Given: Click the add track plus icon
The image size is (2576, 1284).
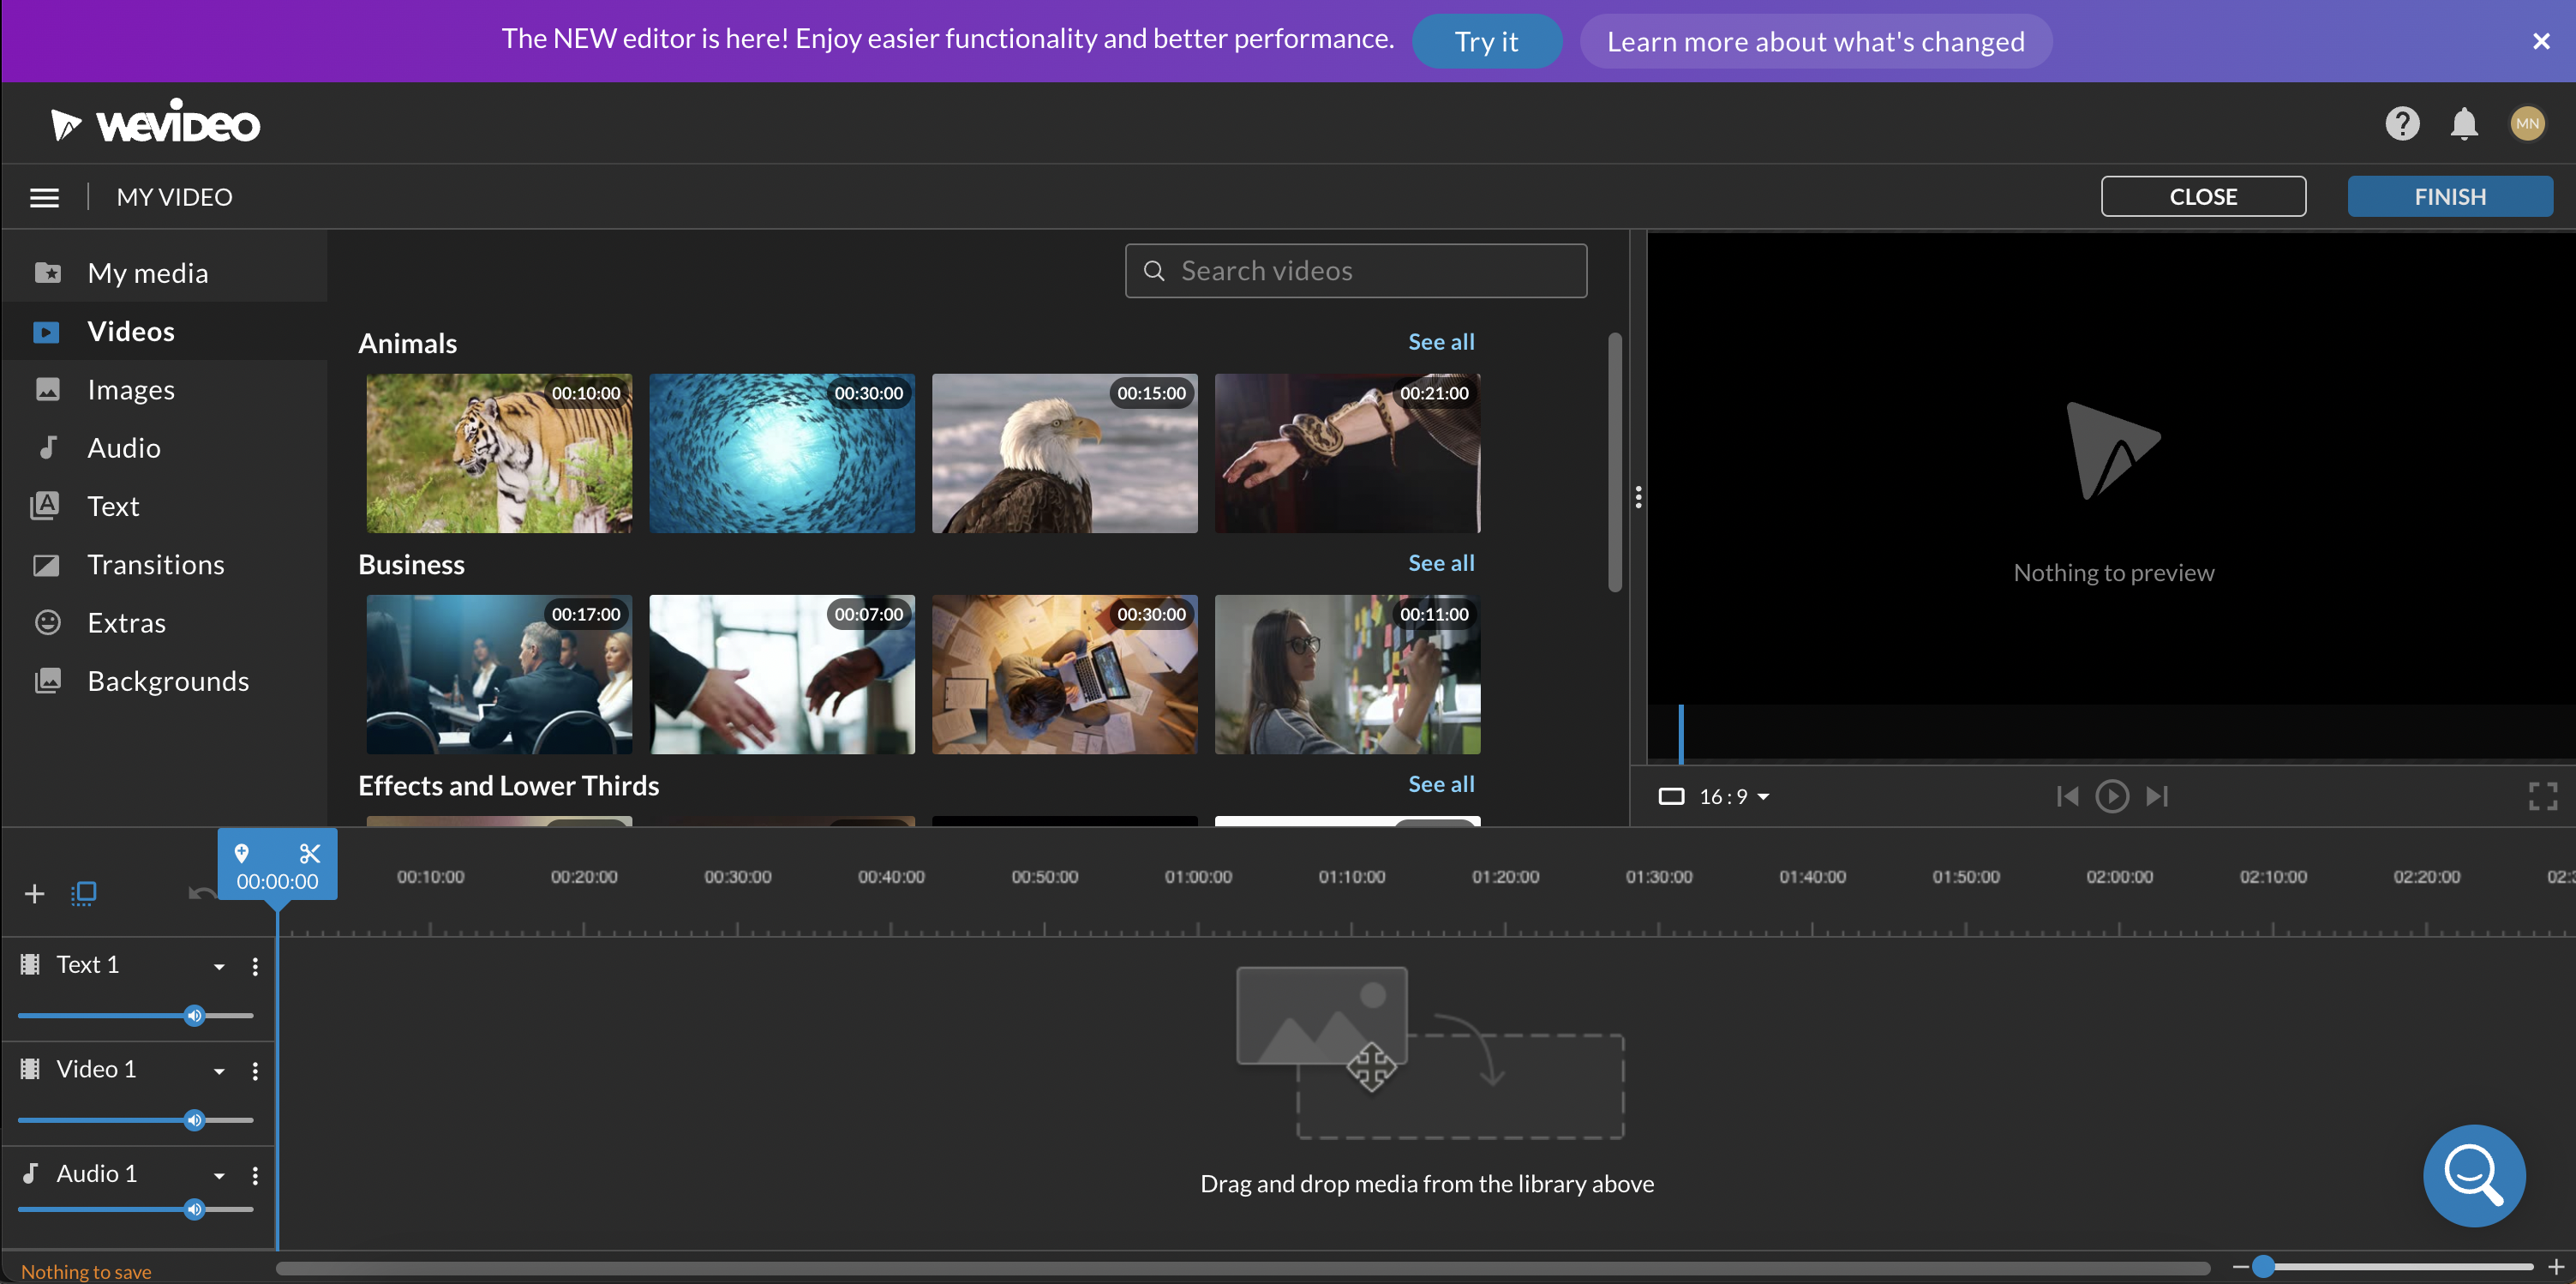Looking at the screenshot, I should [x=35, y=893].
